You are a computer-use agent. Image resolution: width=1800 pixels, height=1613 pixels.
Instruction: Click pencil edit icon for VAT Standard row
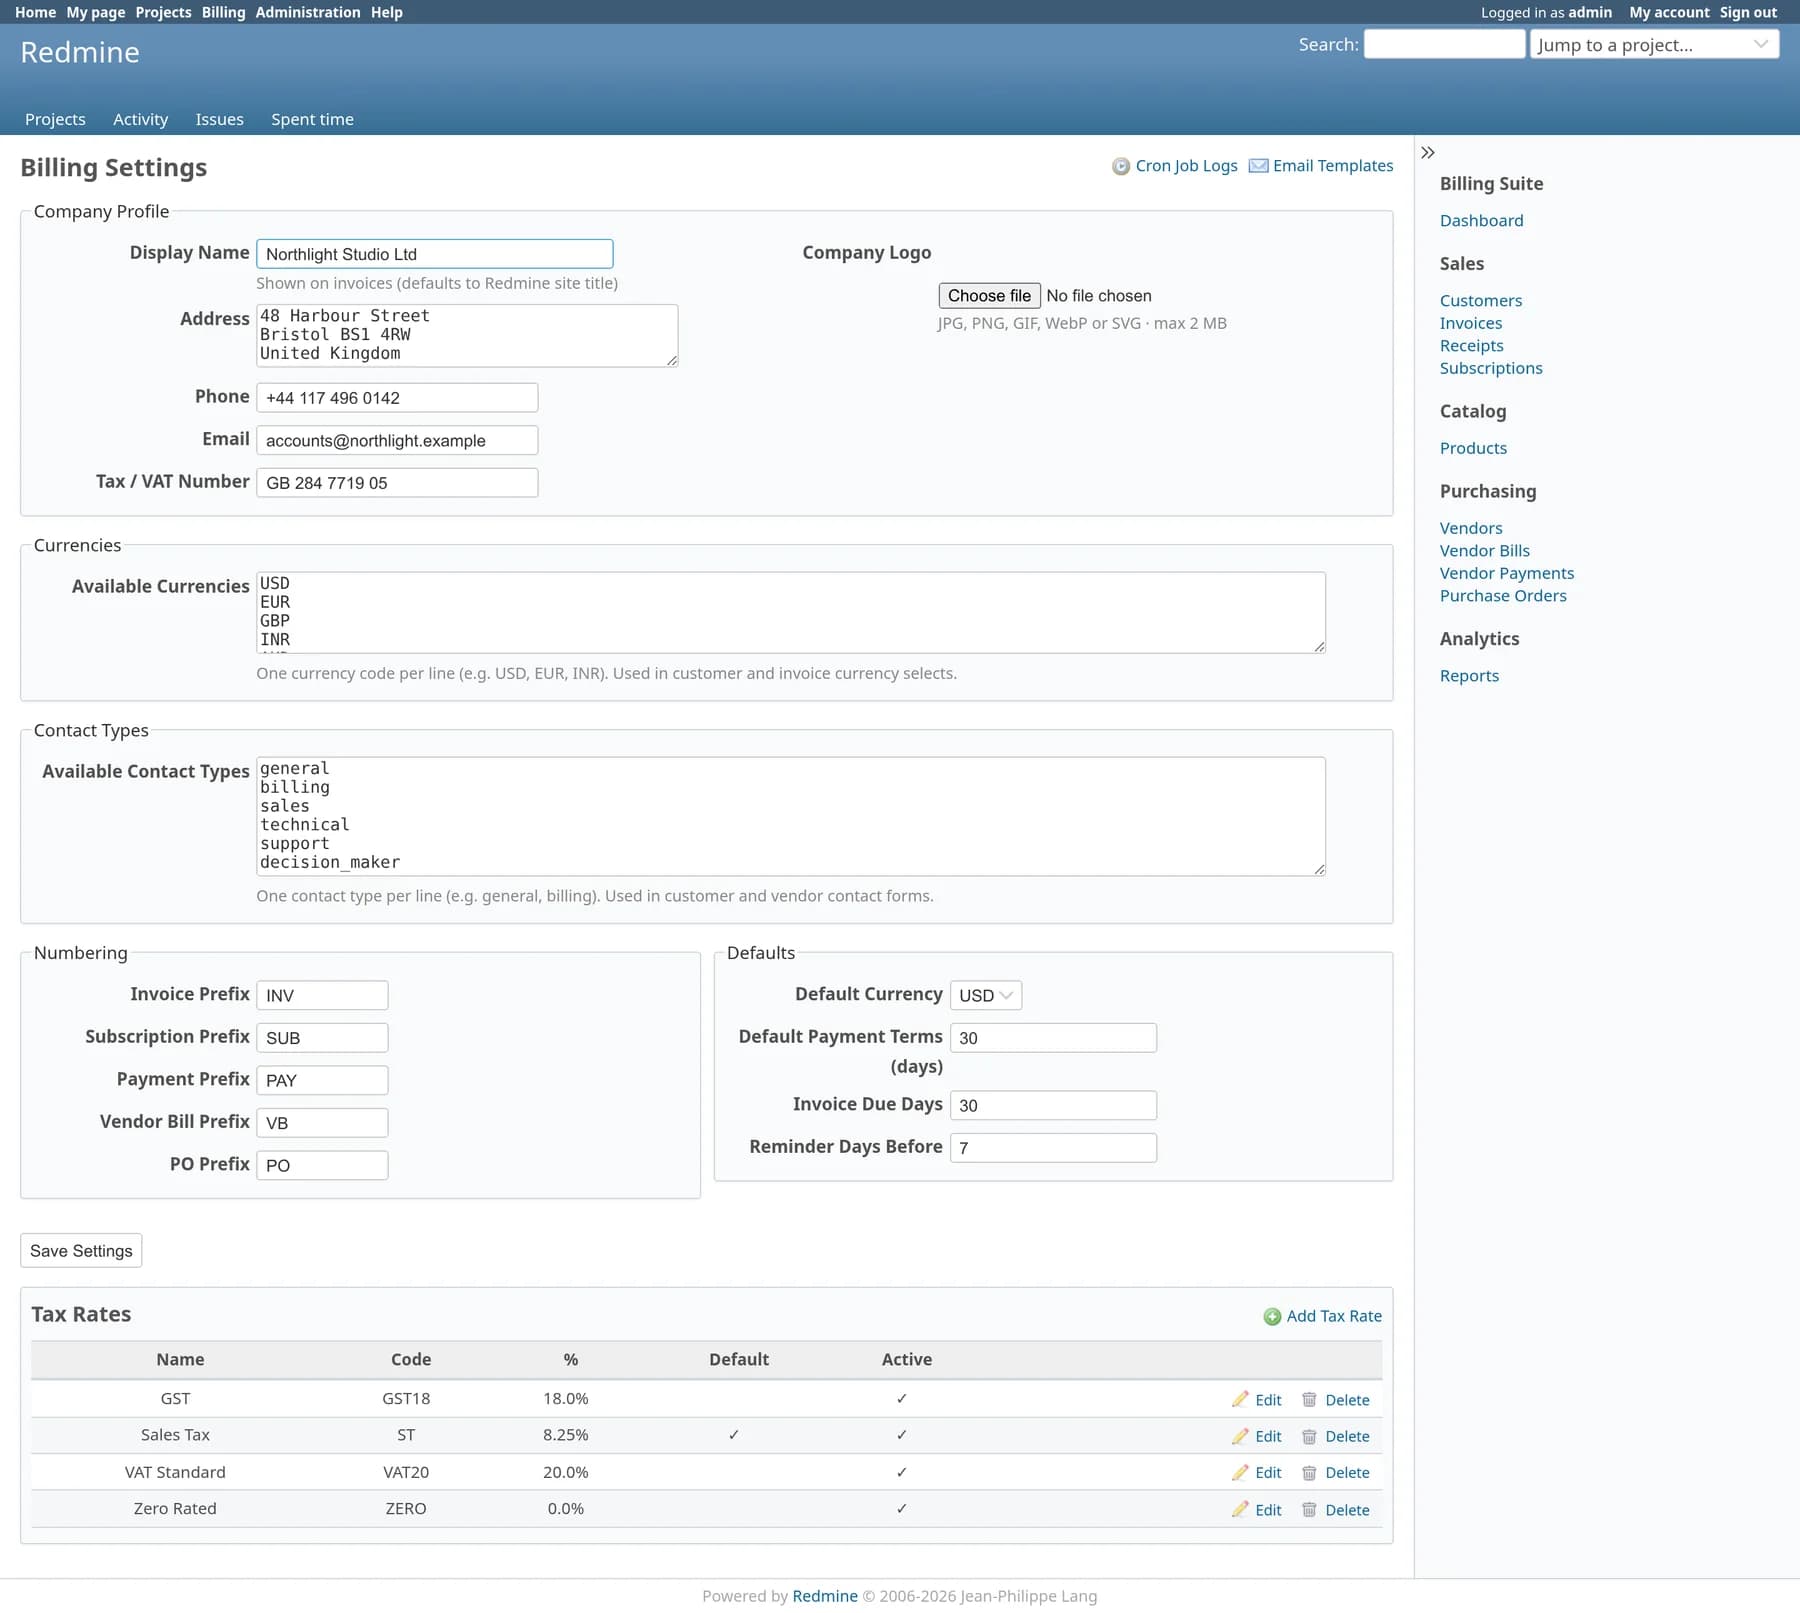click(1241, 1473)
